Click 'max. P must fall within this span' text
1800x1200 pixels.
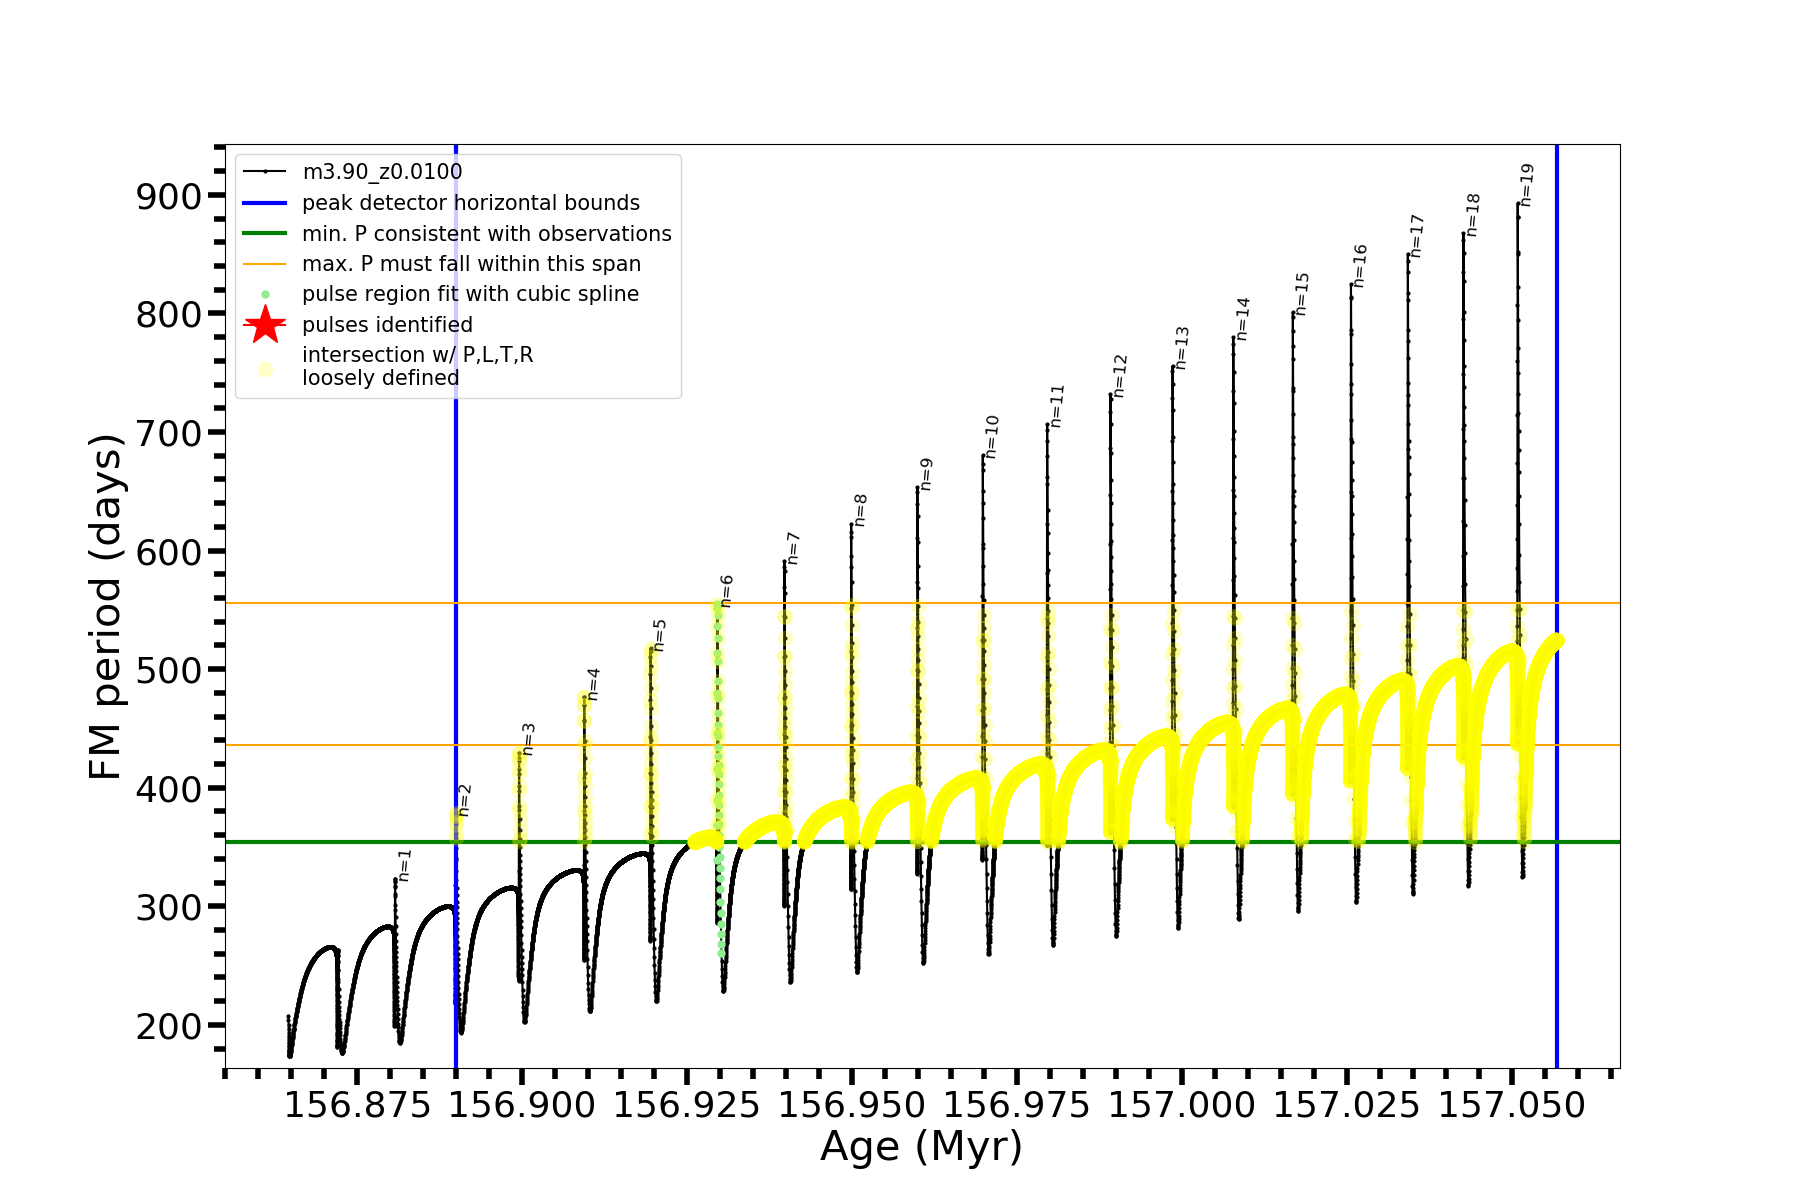click(x=471, y=264)
